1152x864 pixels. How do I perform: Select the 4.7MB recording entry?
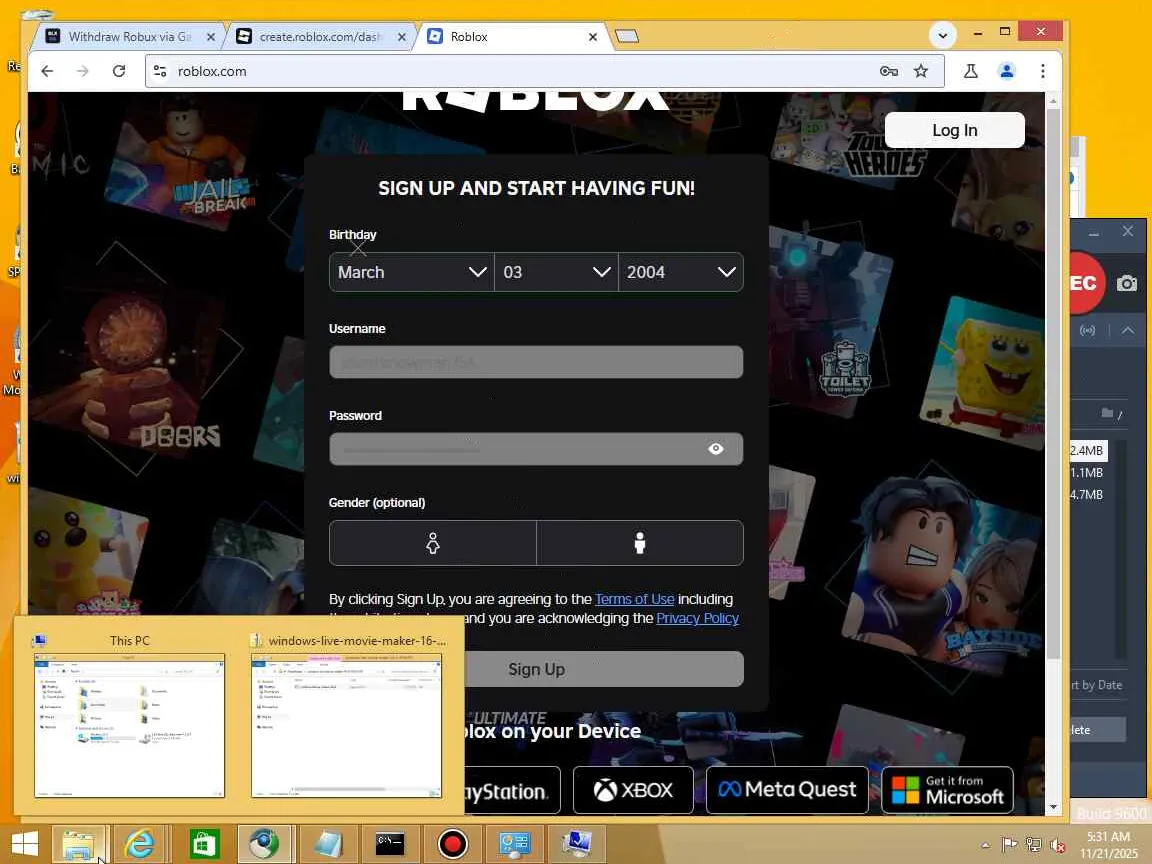point(1088,495)
